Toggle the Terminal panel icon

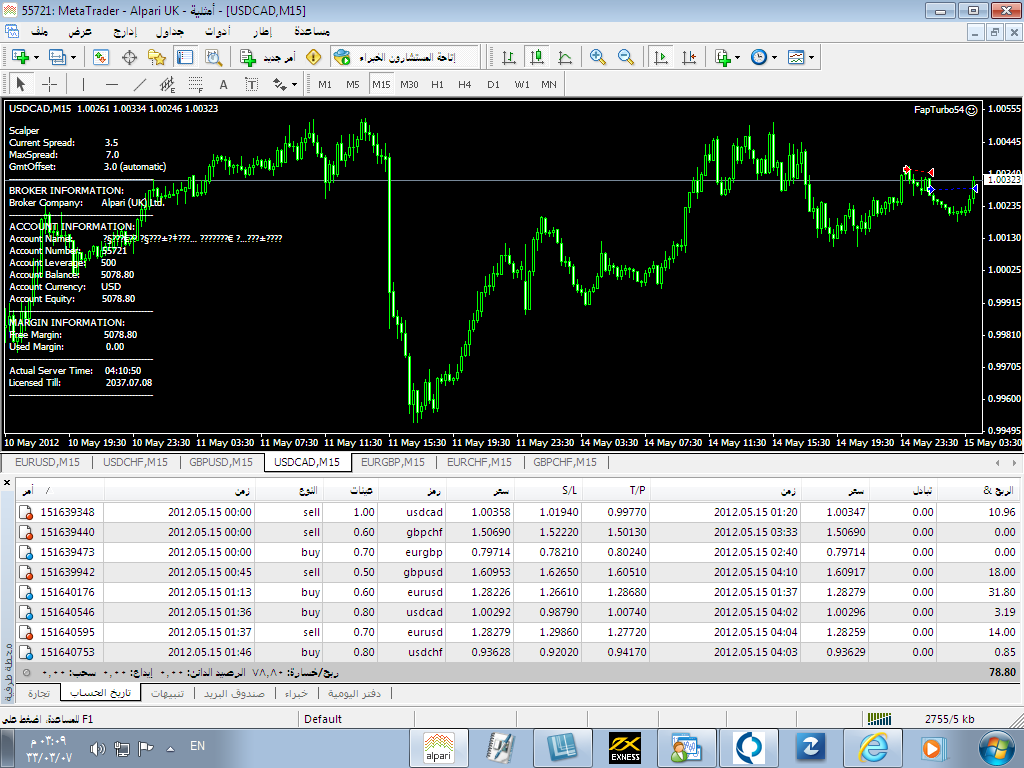tap(185, 57)
